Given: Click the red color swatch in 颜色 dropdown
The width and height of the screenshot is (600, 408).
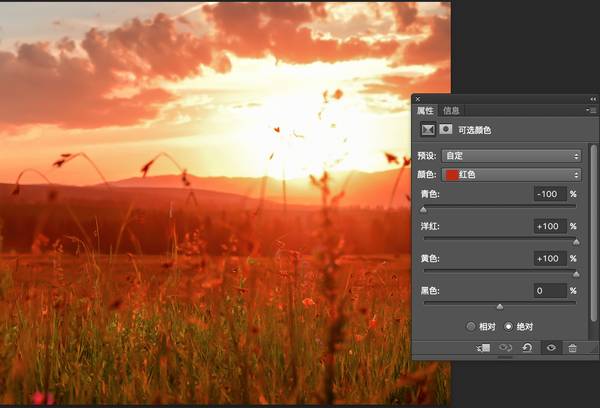Looking at the screenshot, I should 452,175.
